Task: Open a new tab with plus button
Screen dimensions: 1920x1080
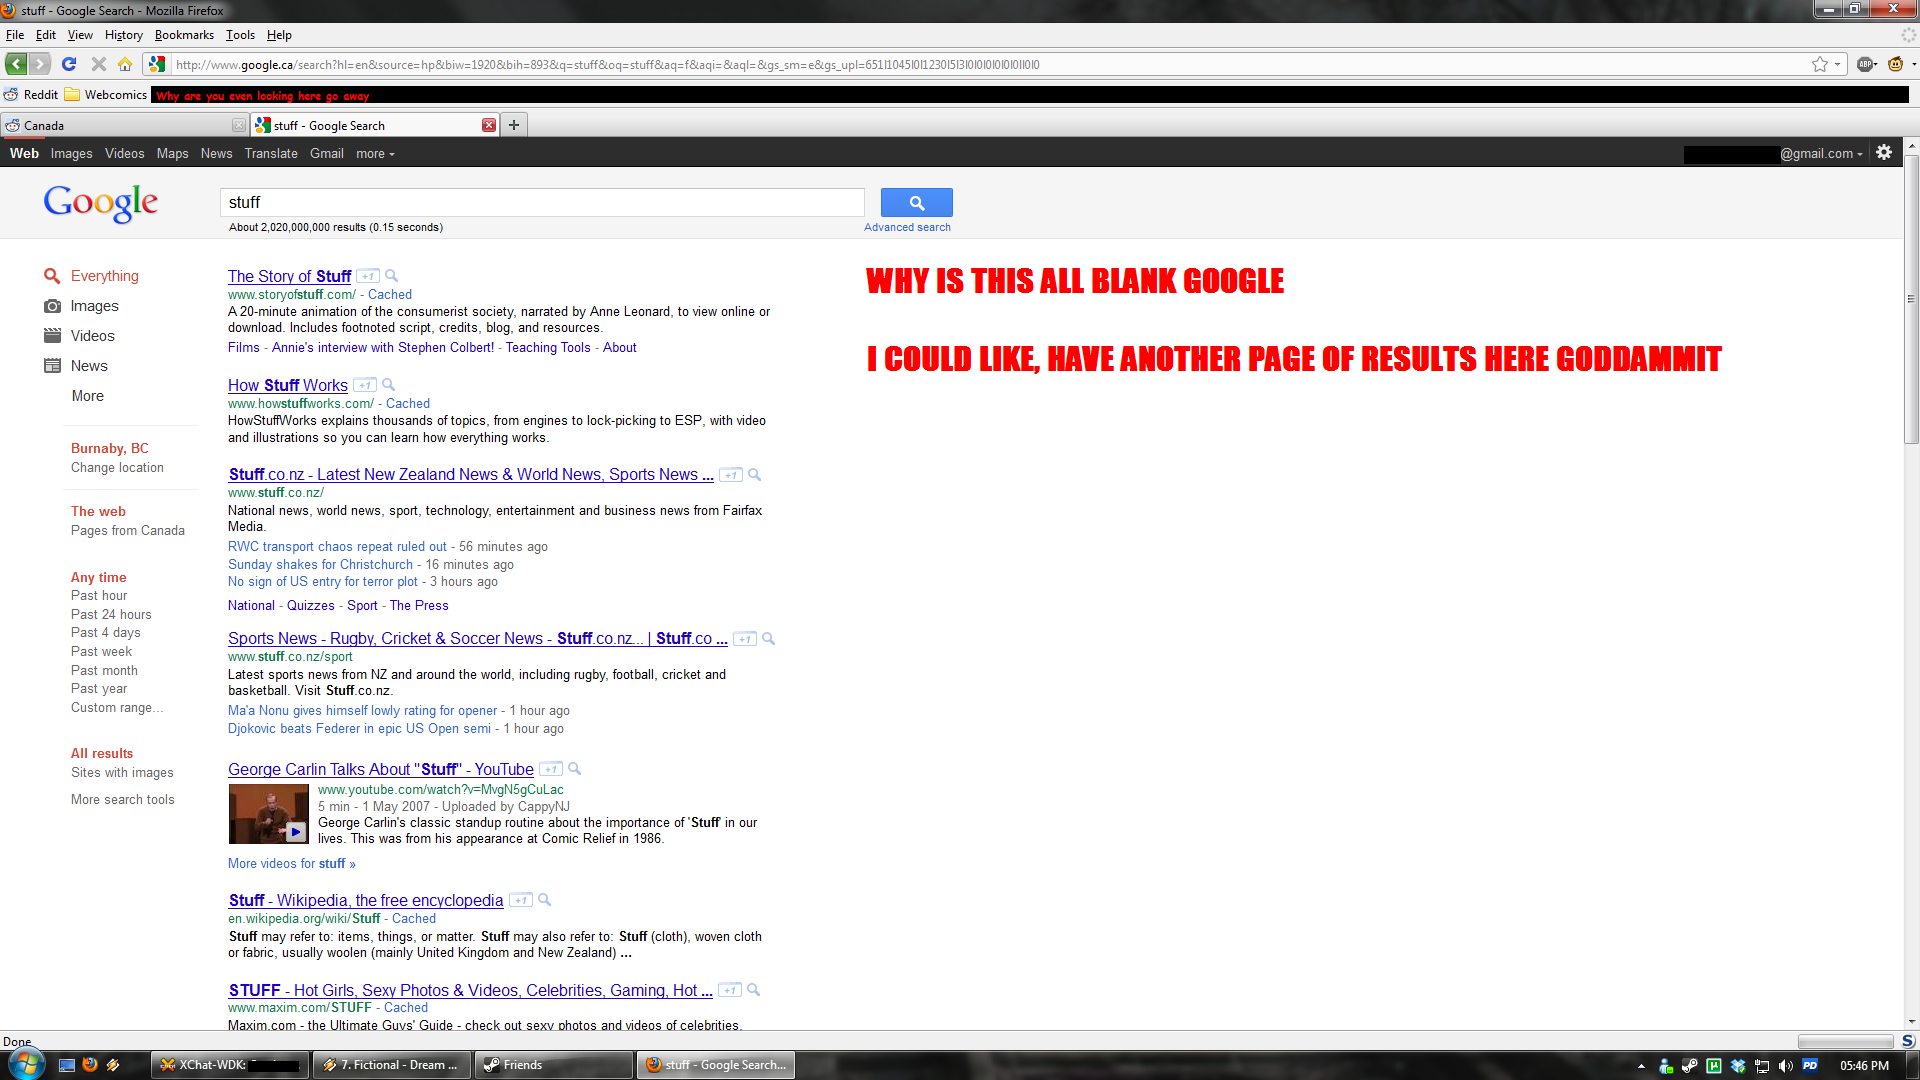Action: [514, 125]
